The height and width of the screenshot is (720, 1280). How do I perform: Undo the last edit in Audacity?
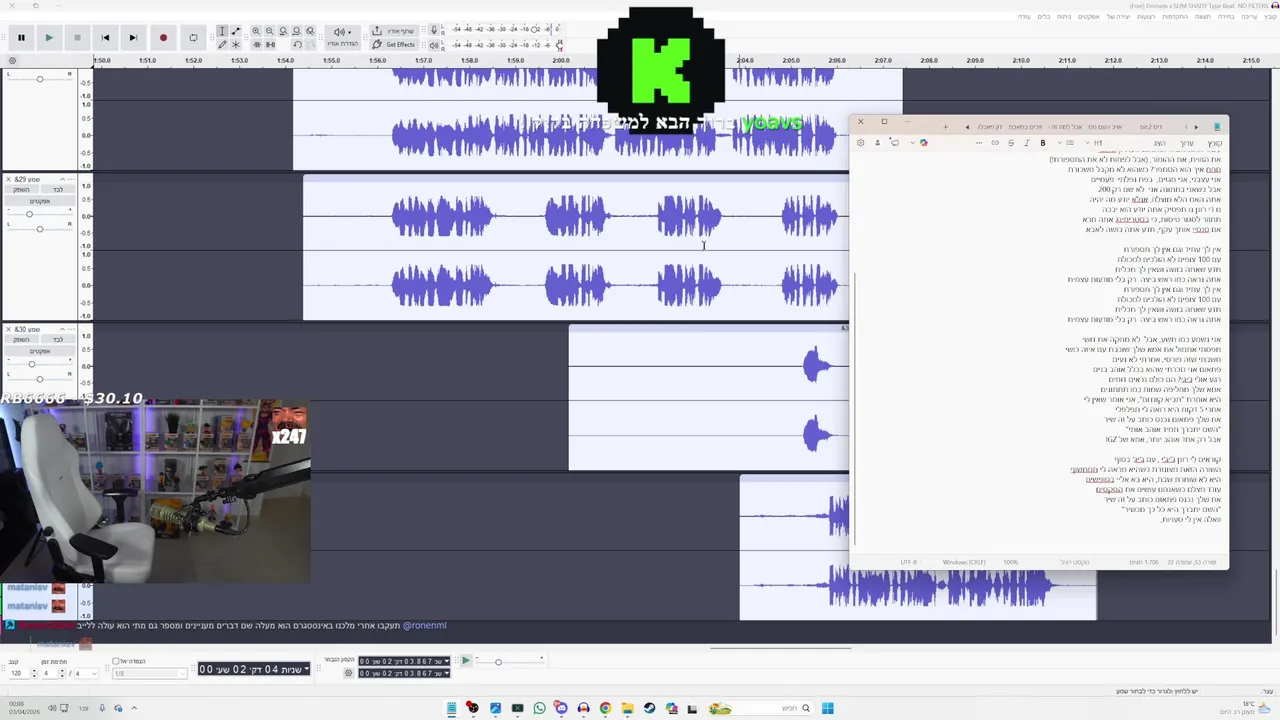point(297,45)
